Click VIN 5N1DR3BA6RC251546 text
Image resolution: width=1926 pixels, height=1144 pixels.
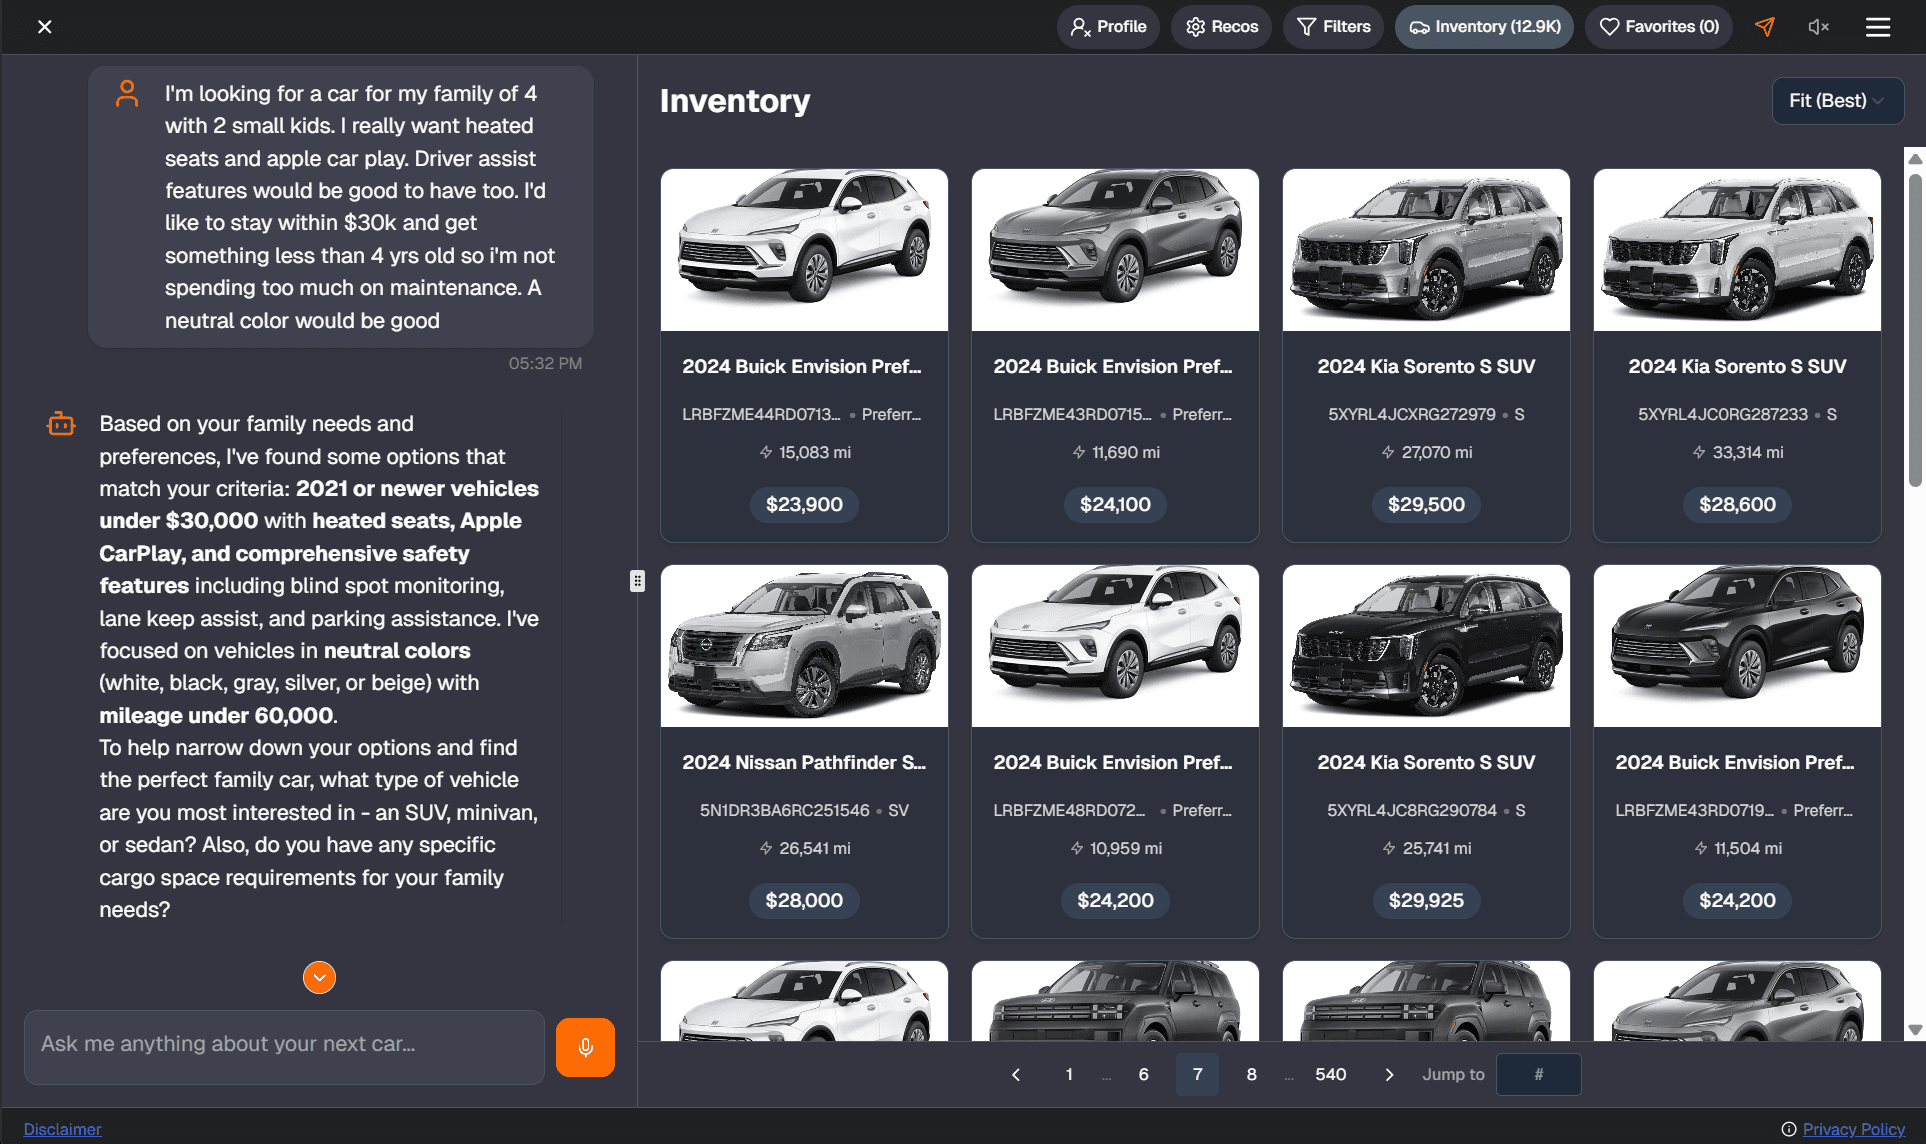pyautogui.click(x=785, y=811)
